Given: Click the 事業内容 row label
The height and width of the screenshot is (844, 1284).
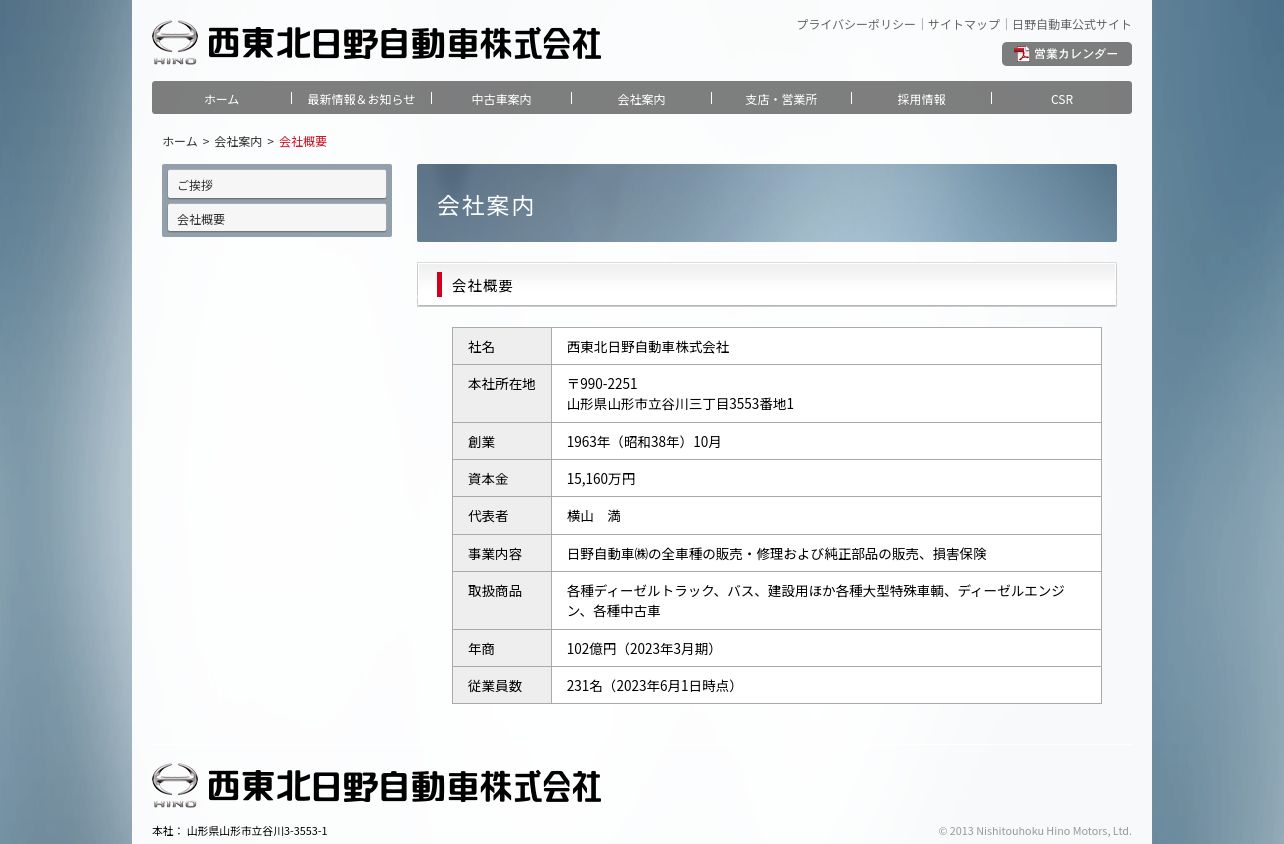Looking at the screenshot, I should tap(495, 553).
